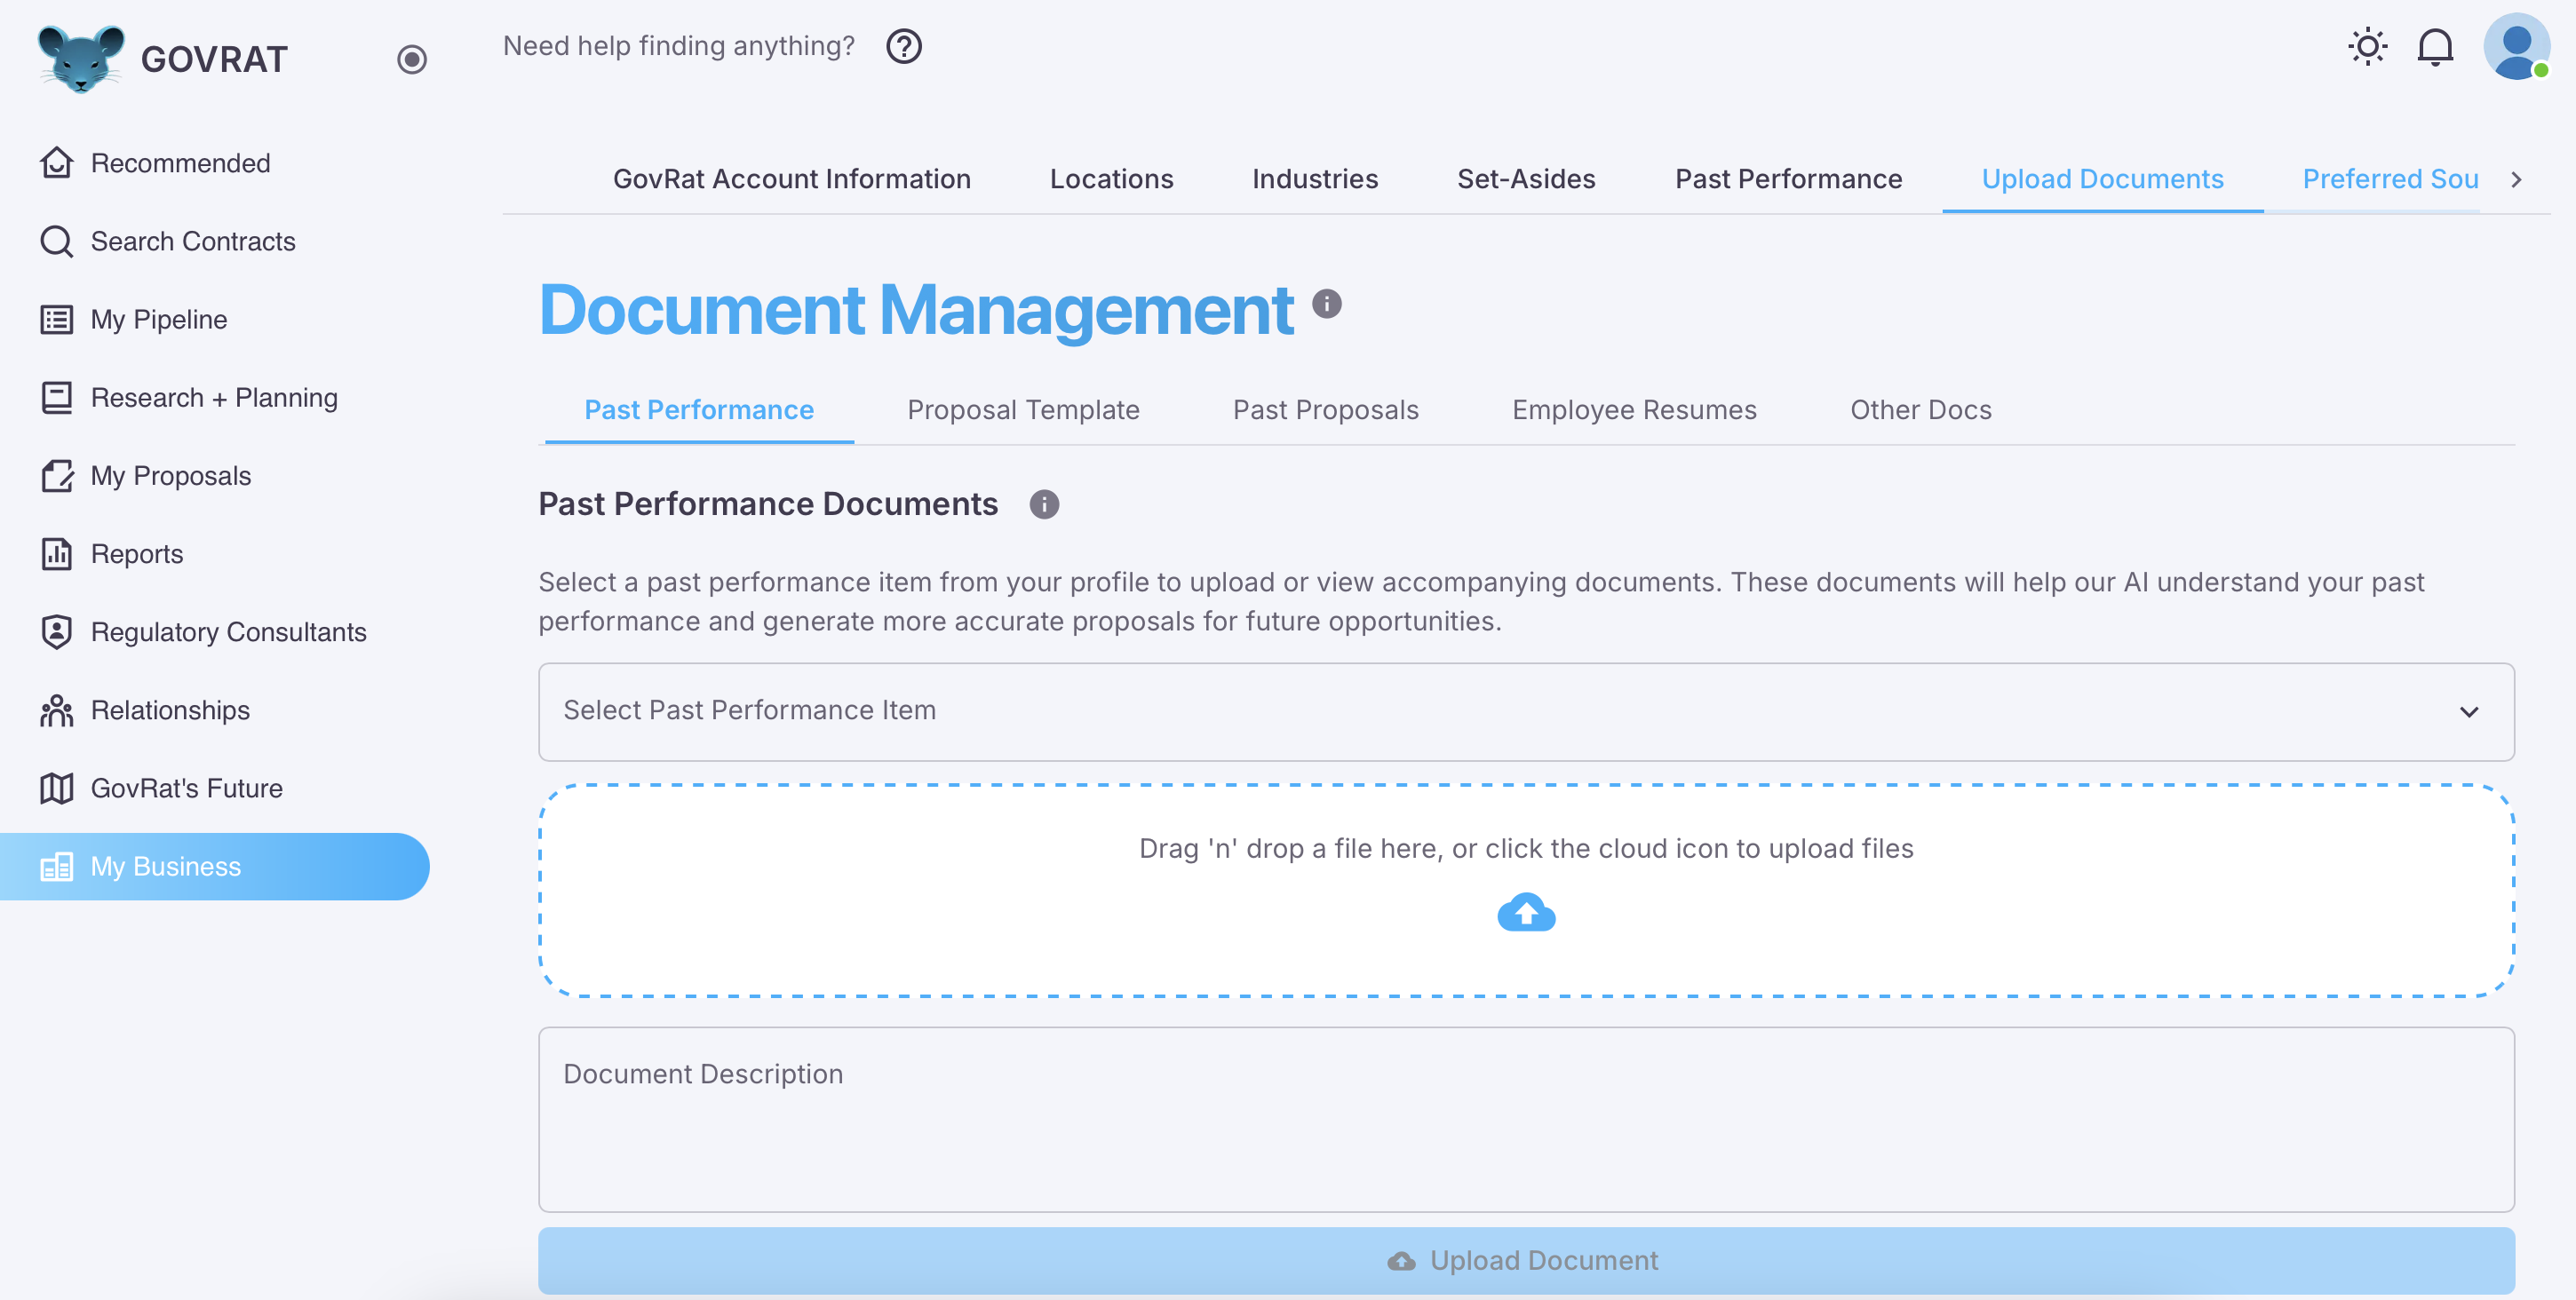Toggle the sidebar pin radio icon
The width and height of the screenshot is (2576, 1300).
412,60
